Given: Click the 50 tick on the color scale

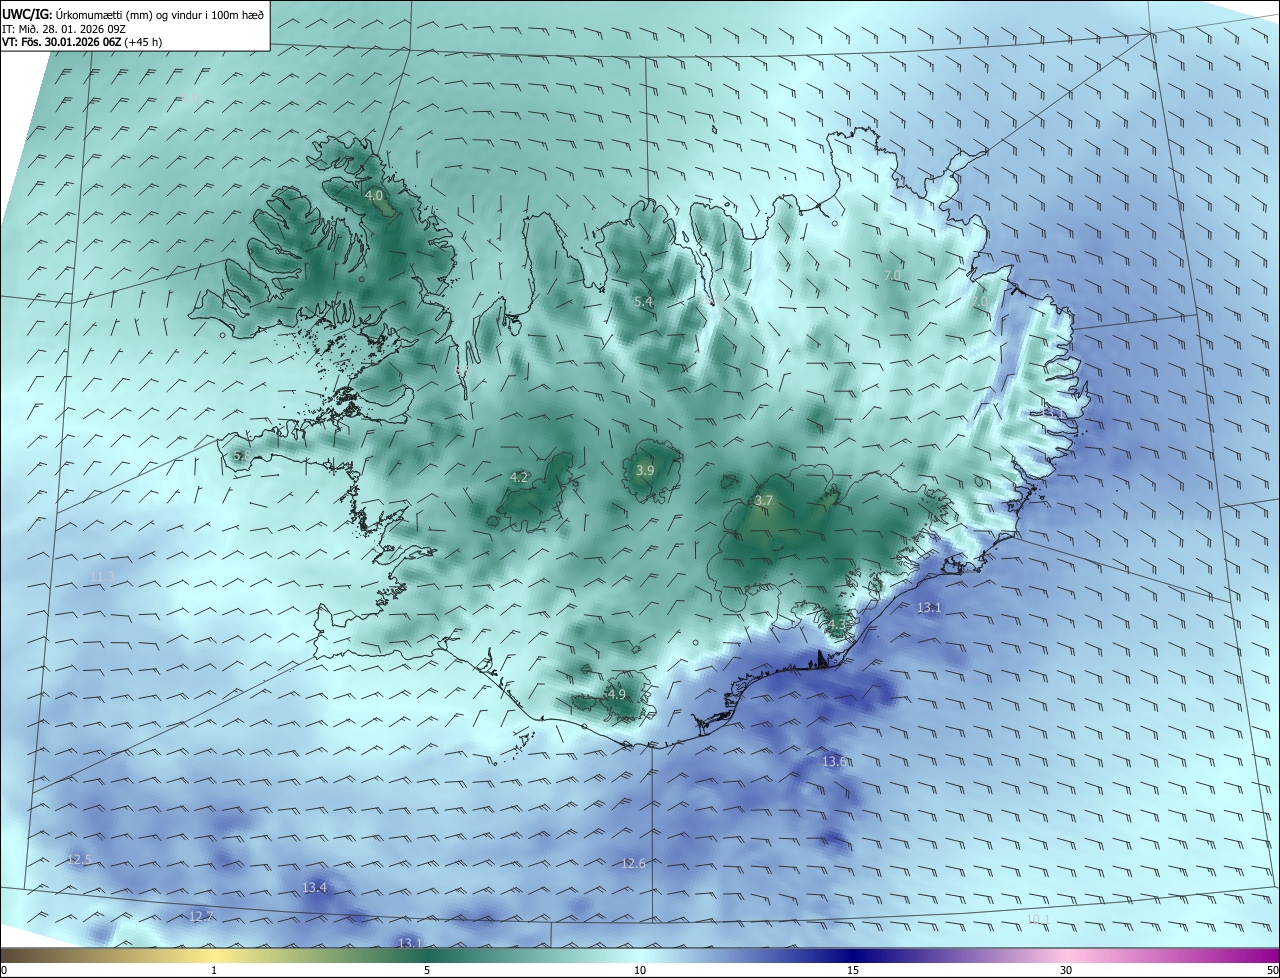Looking at the screenshot, I should pos(1272,971).
